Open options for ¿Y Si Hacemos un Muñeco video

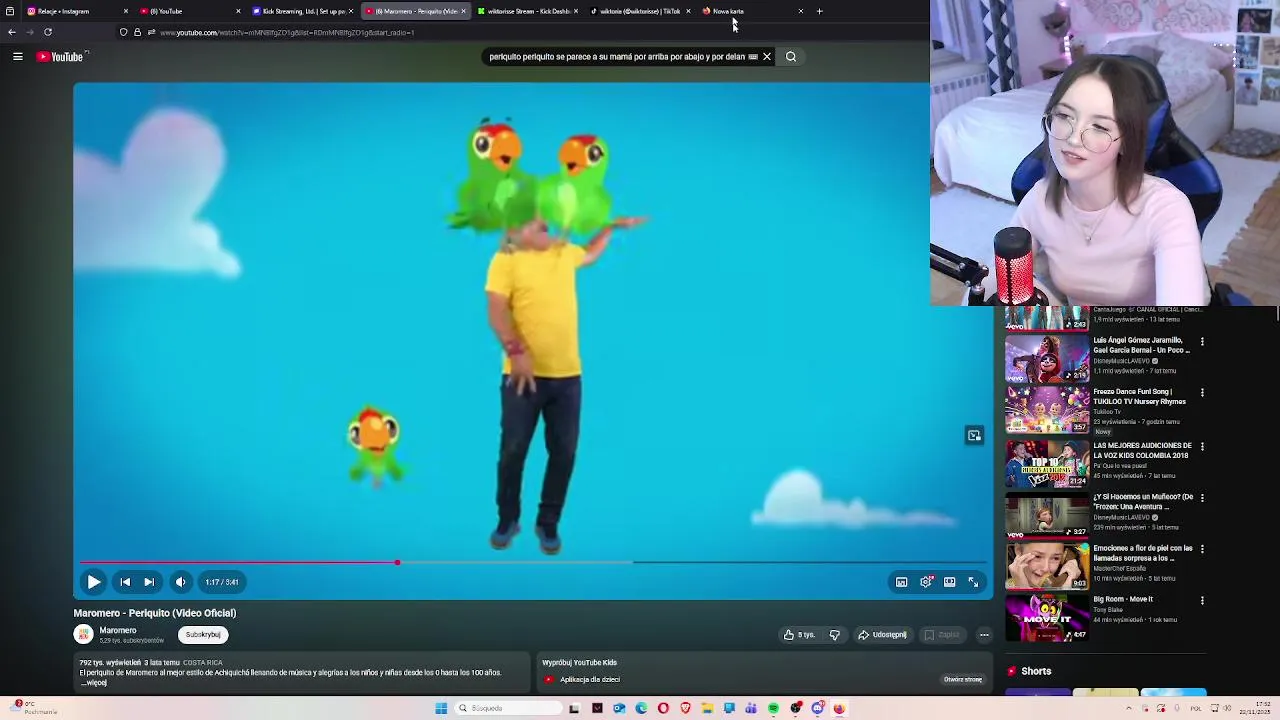tap(1202, 498)
